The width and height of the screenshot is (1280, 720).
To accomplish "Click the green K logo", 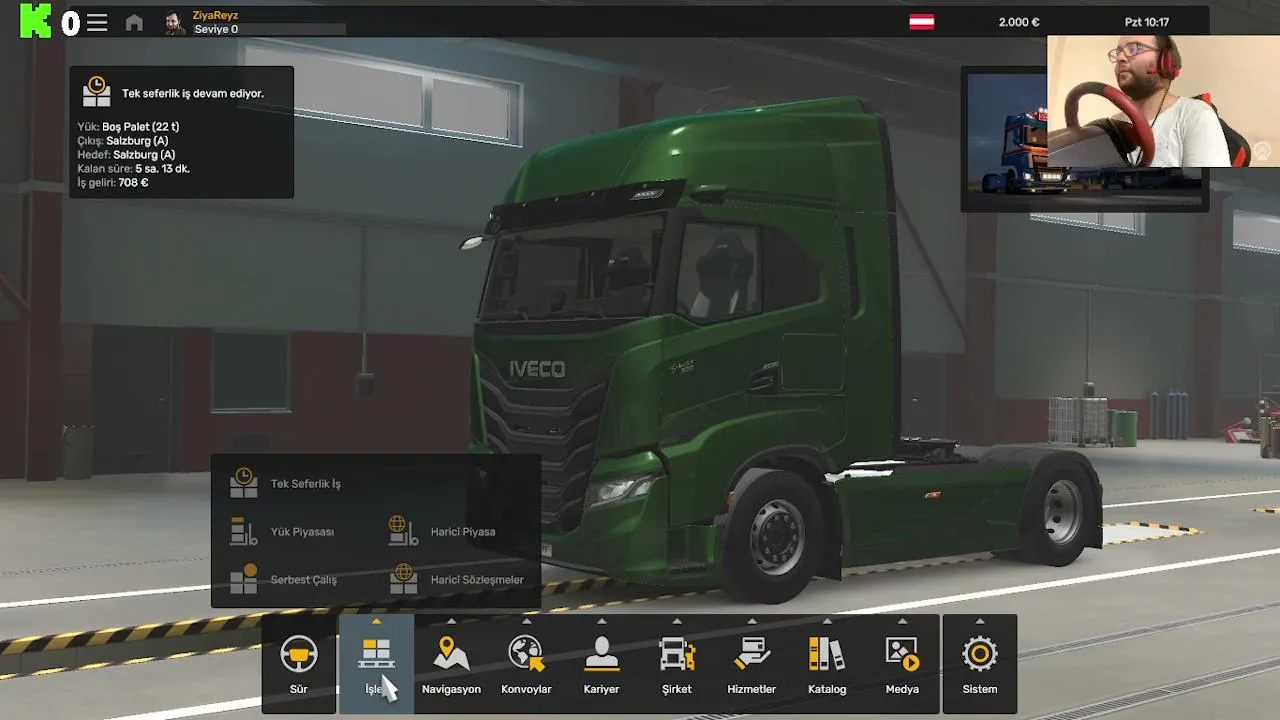I will [x=36, y=21].
